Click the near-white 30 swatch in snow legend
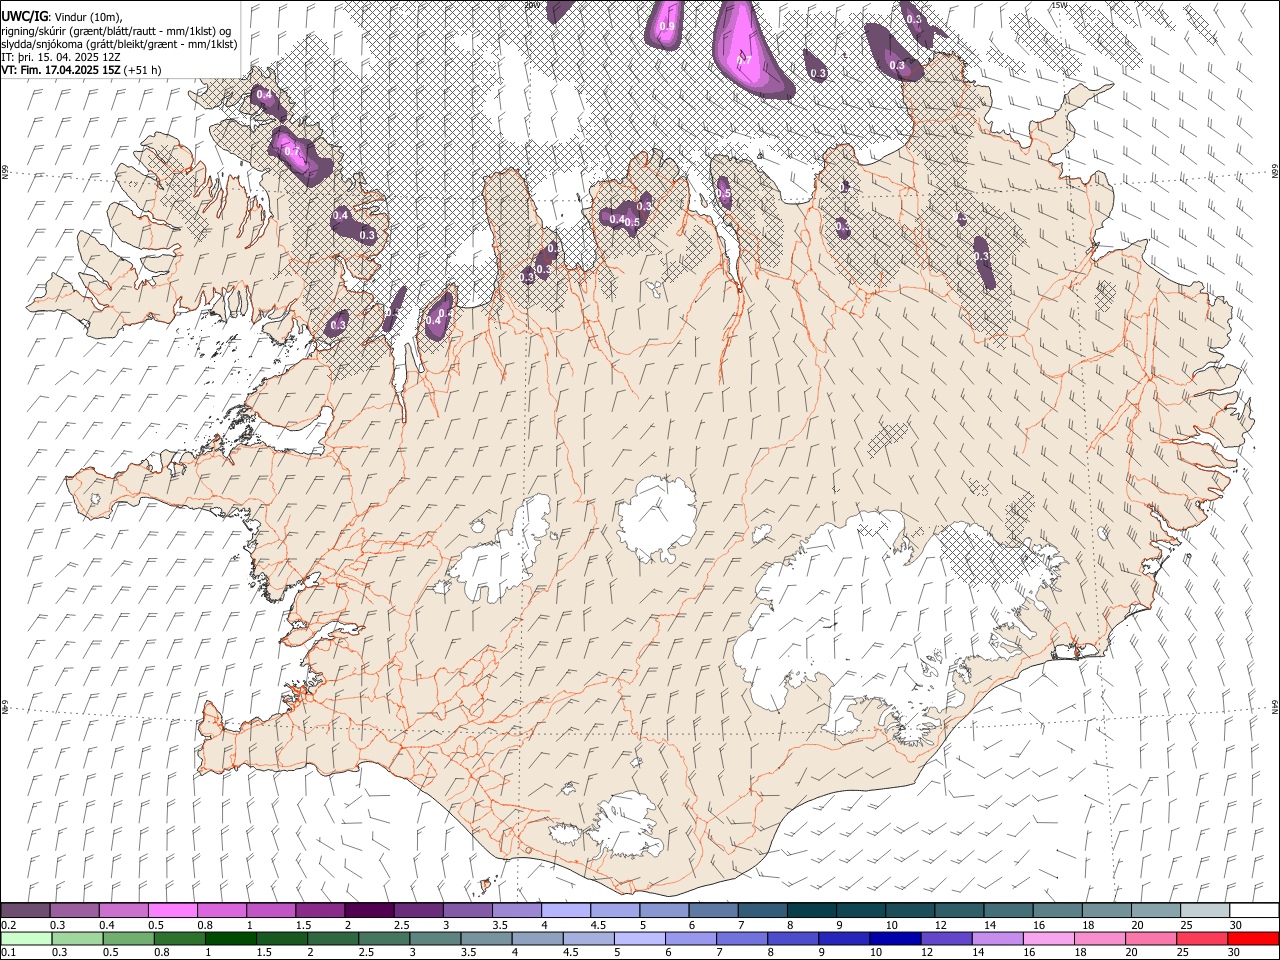This screenshot has height=960, width=1280. pos(1254,911)
